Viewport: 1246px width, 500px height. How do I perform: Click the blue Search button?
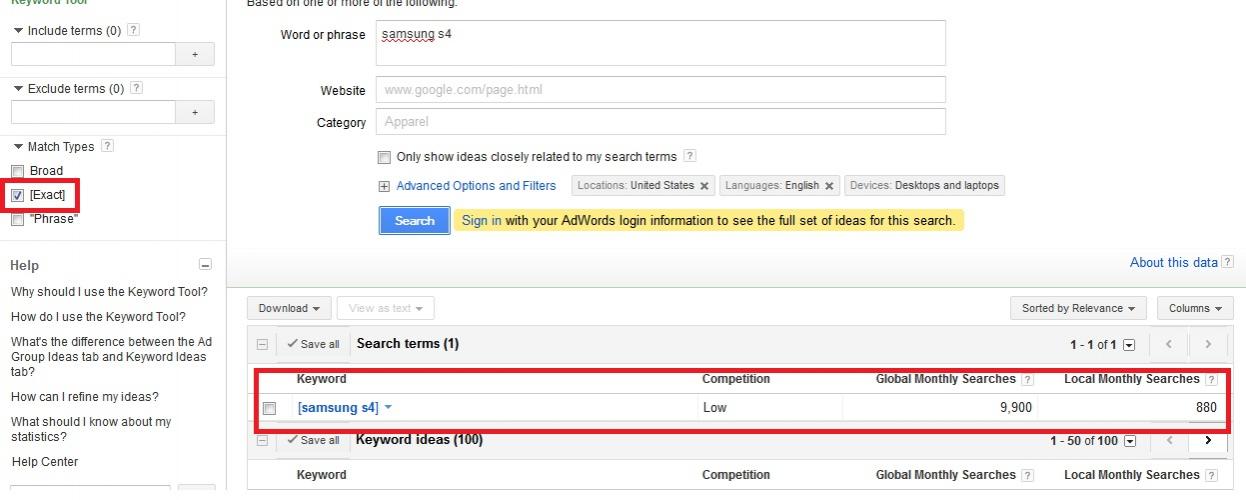coord(414,220)
